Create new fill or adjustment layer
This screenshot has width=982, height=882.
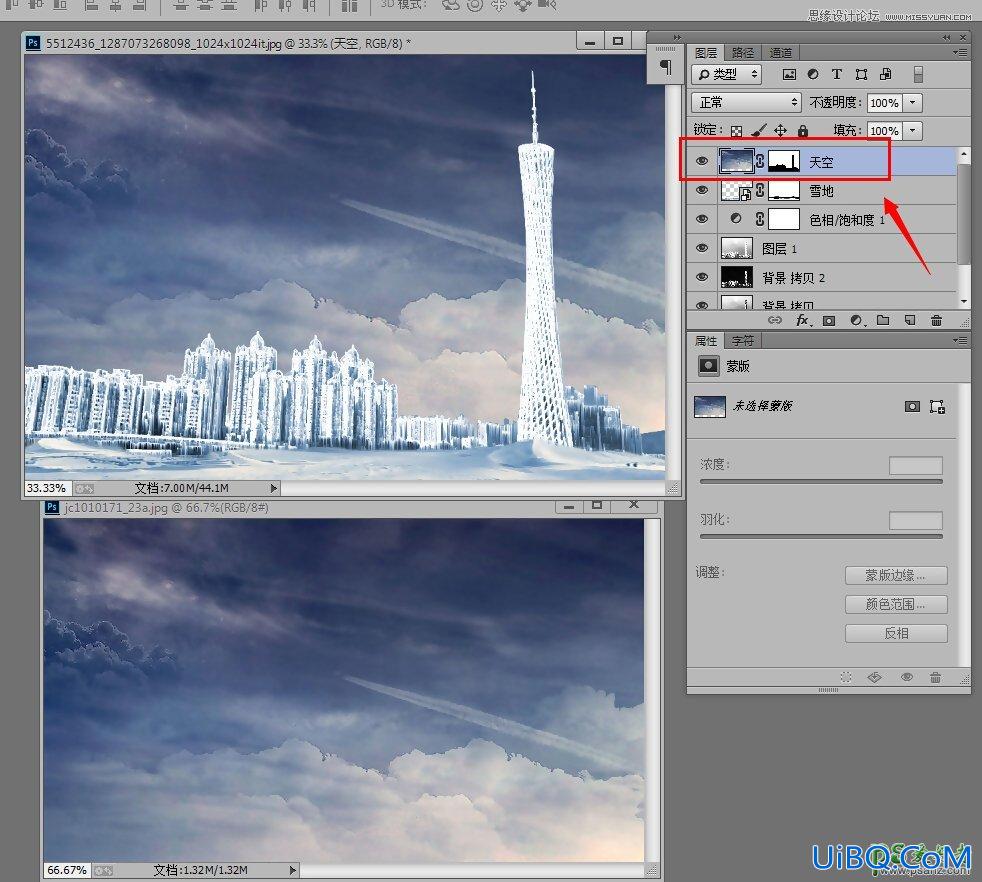[x=857, y=320]
